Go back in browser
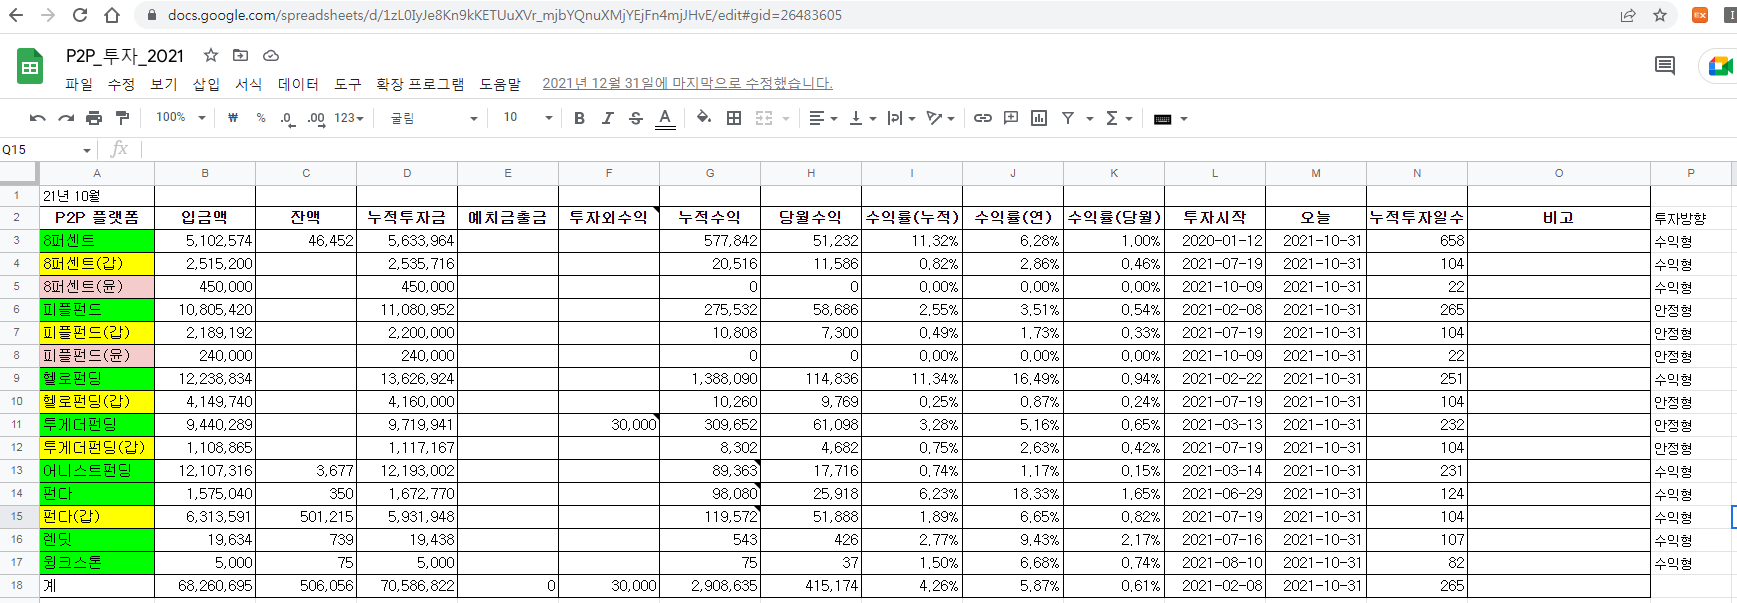This screenshot has height=603, width=1737. point(16,15)
